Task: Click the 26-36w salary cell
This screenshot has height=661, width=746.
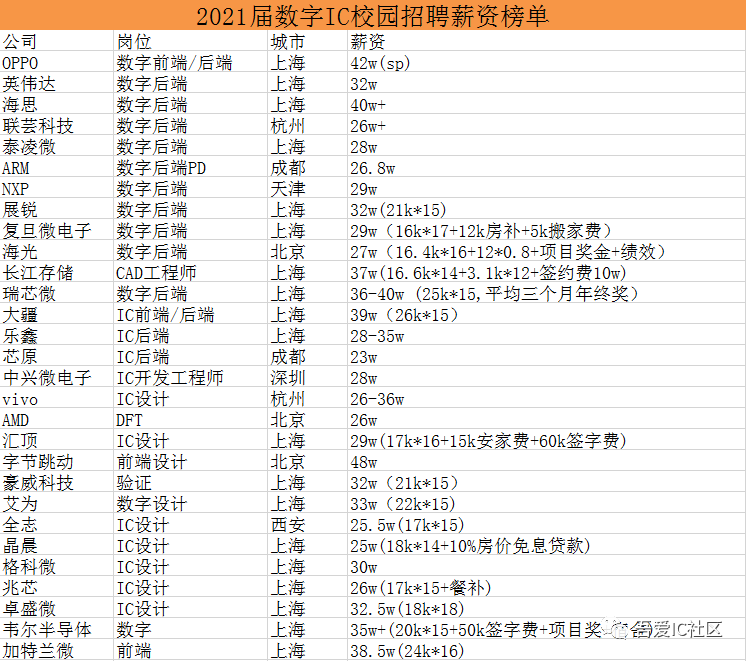Action: [x=546, y=398]
